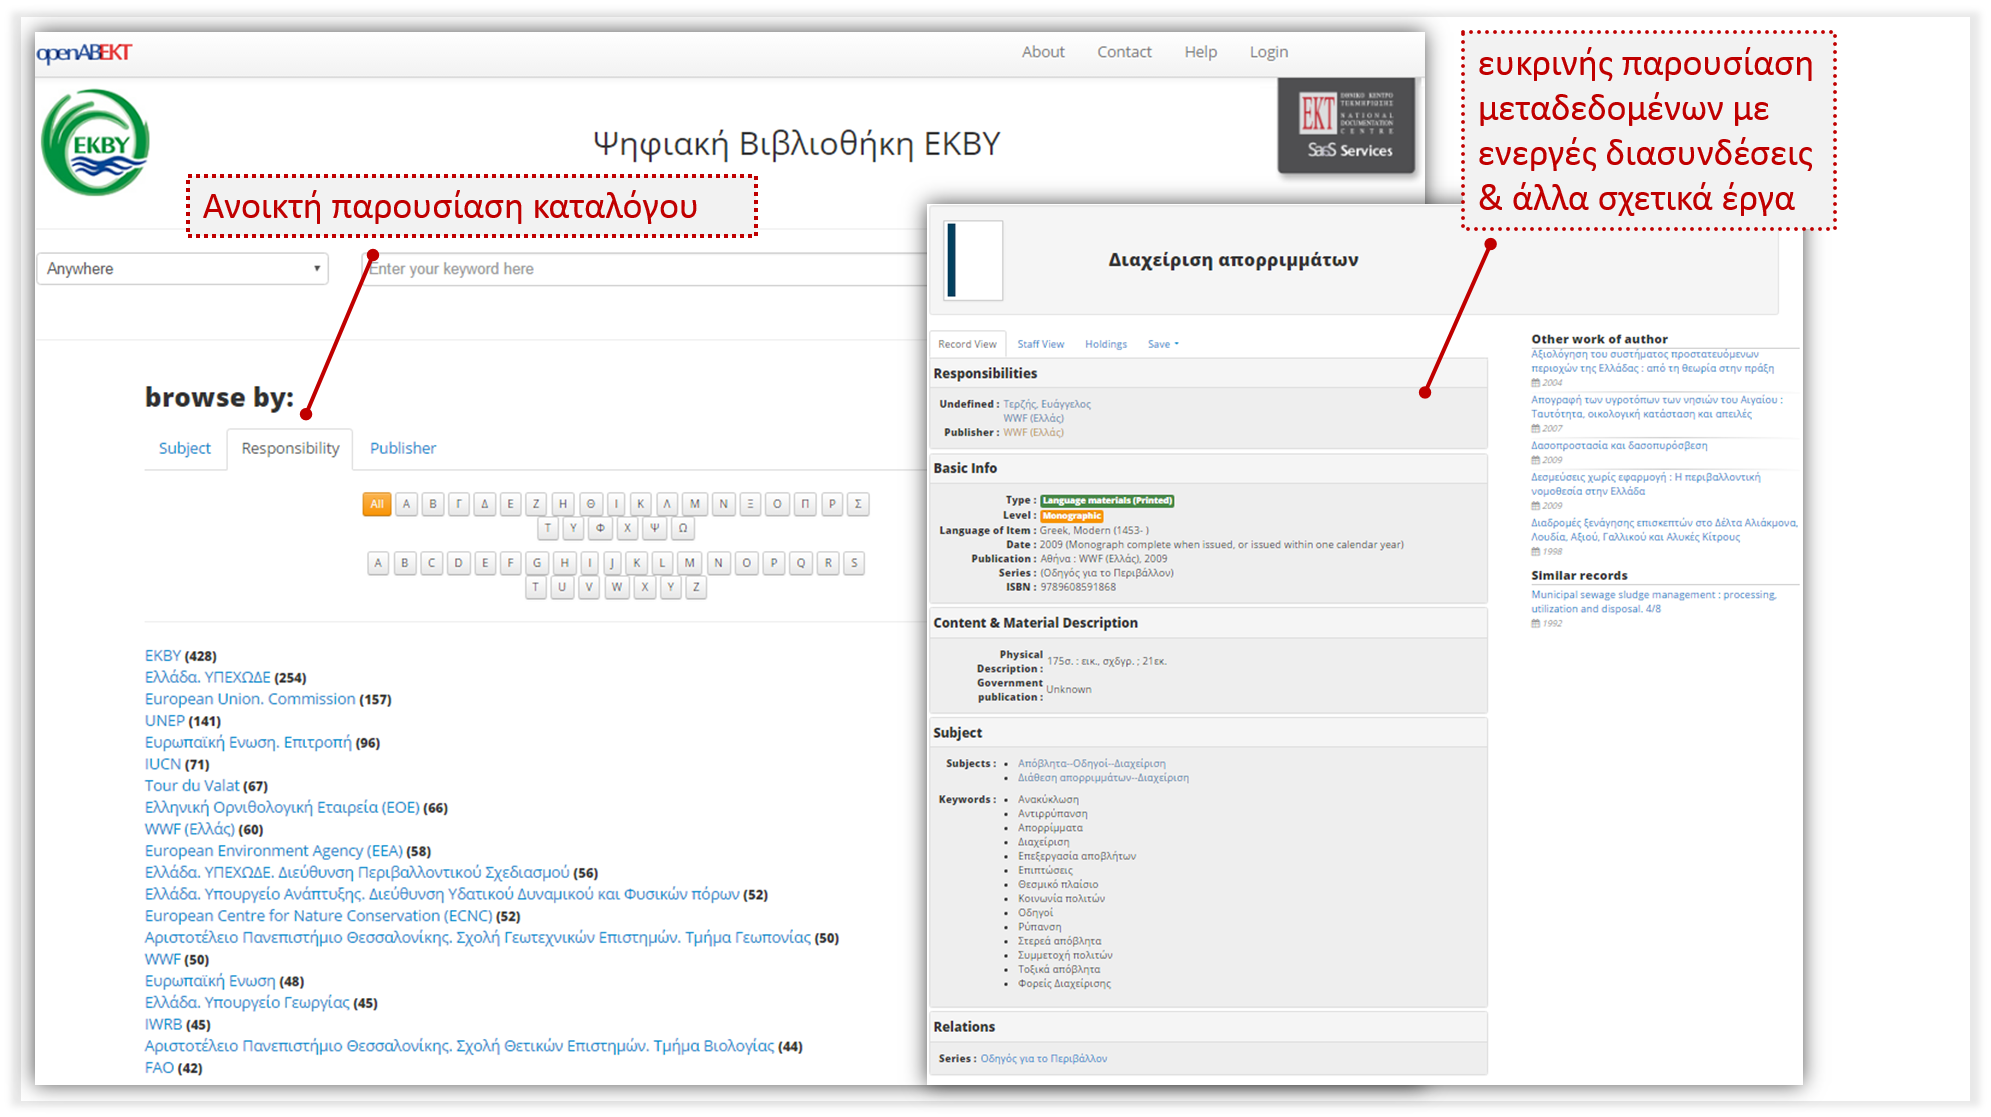Expand the Save dropdown
Screen dimensions: 1991x1117
1163,344
